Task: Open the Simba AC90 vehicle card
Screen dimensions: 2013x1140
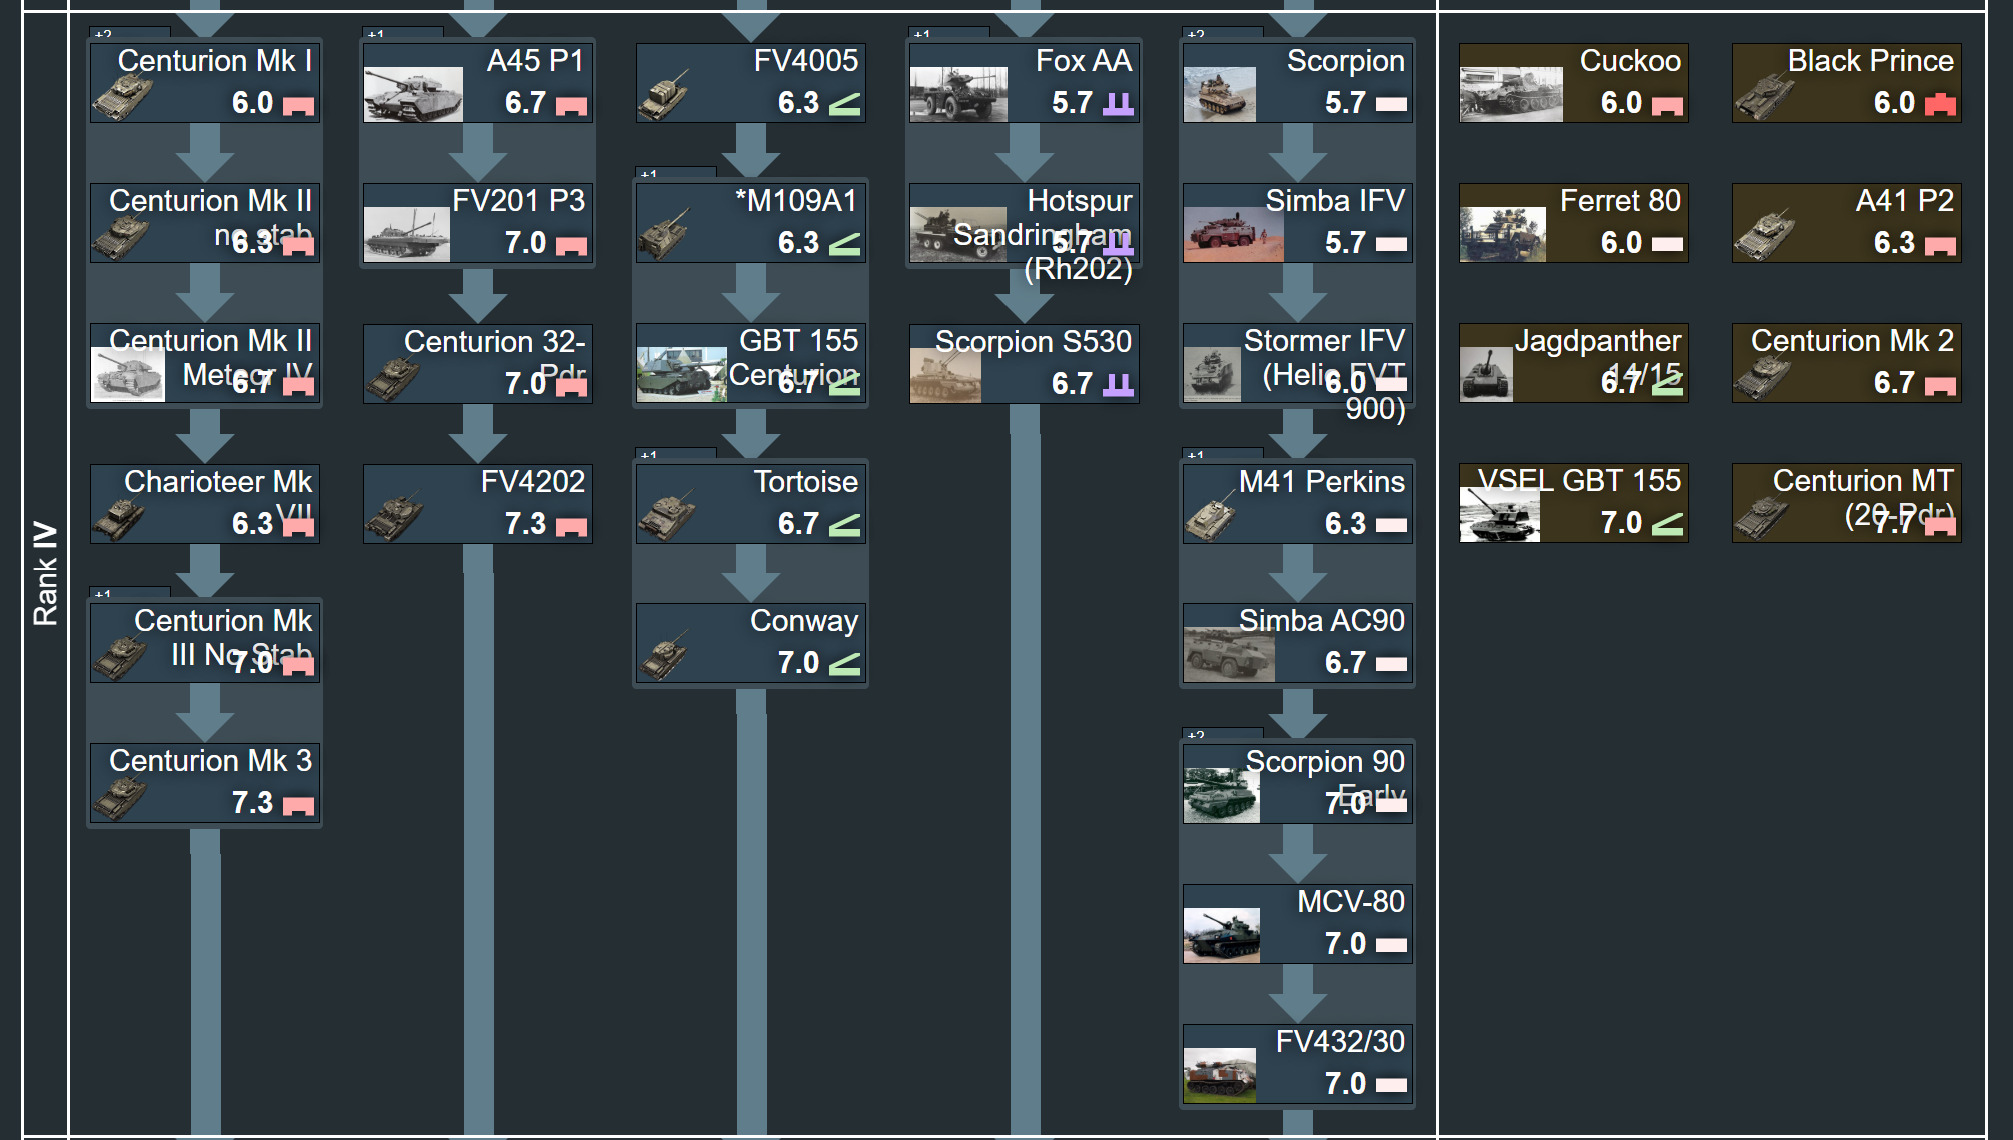Action: (1297, 643)
